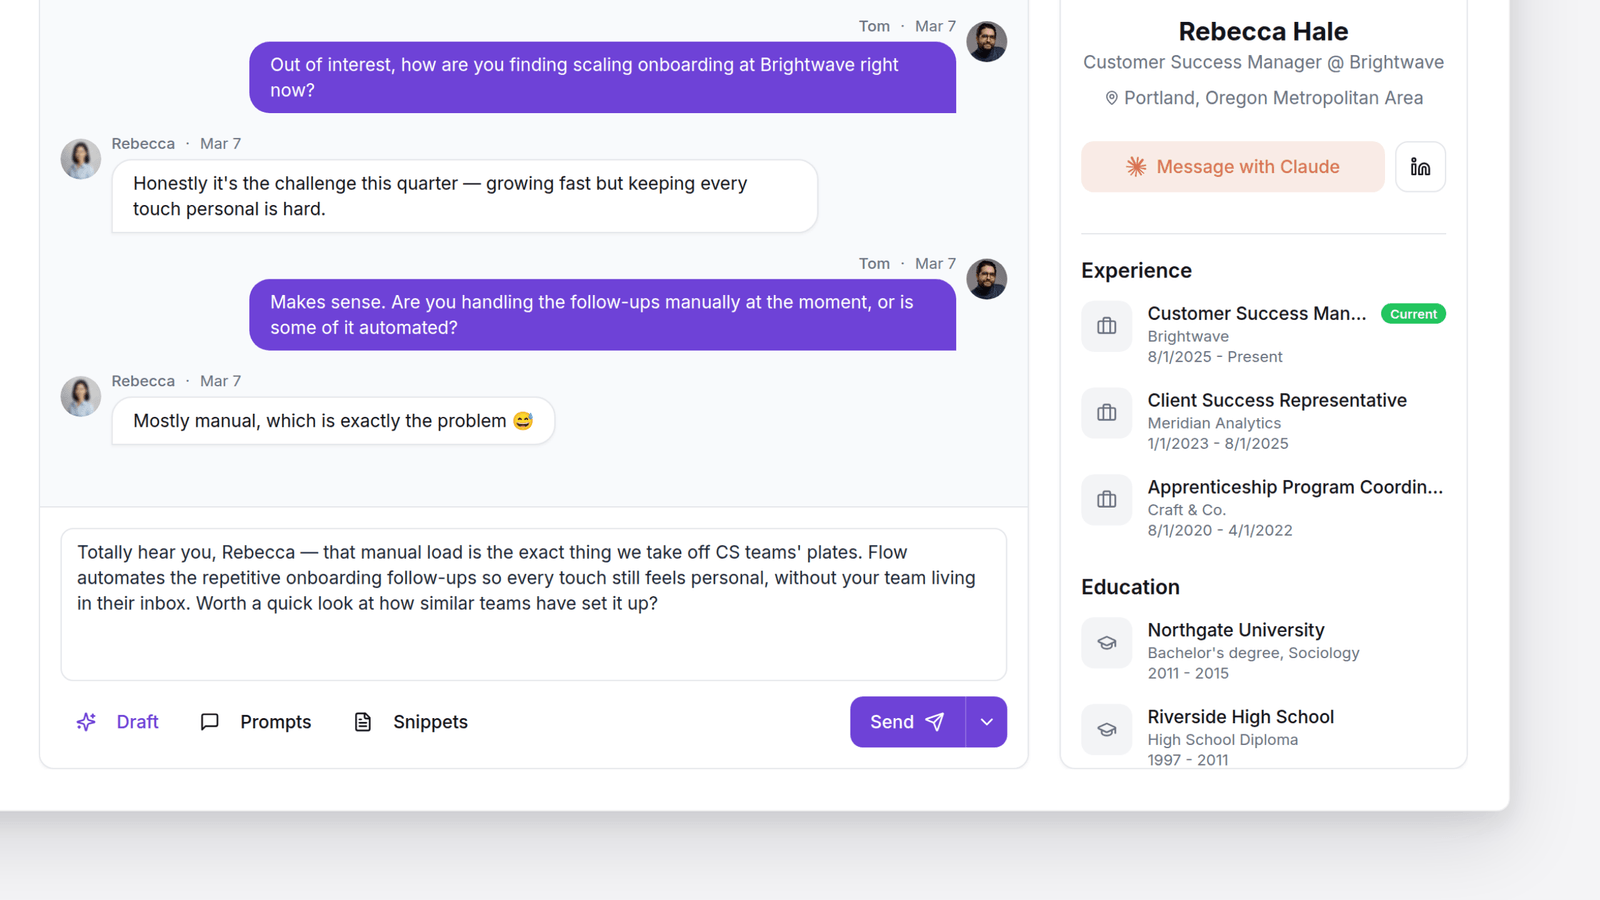Click the 'Meridian Analytics' company name
Screen dimensions: 1600x900
(1214, 423)
